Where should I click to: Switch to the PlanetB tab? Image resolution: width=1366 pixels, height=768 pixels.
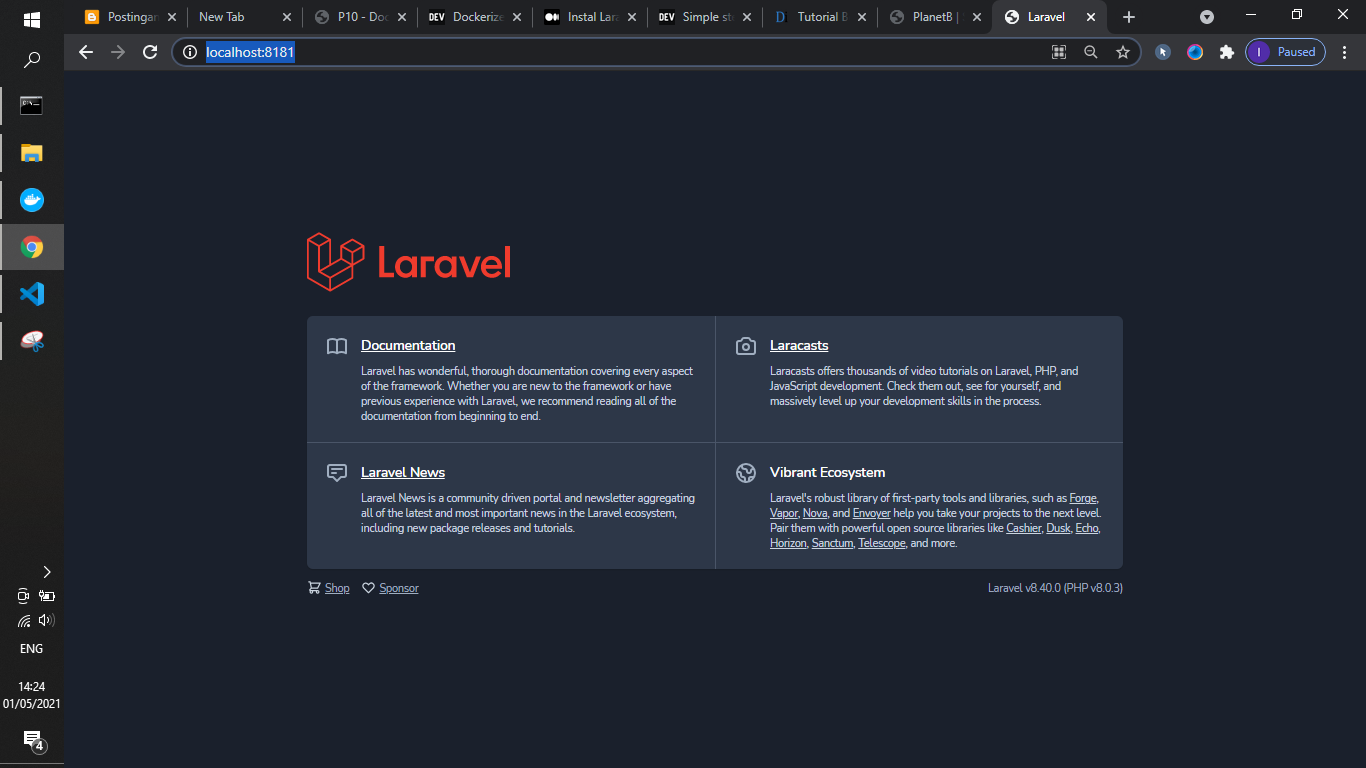[x=934, y=17]
